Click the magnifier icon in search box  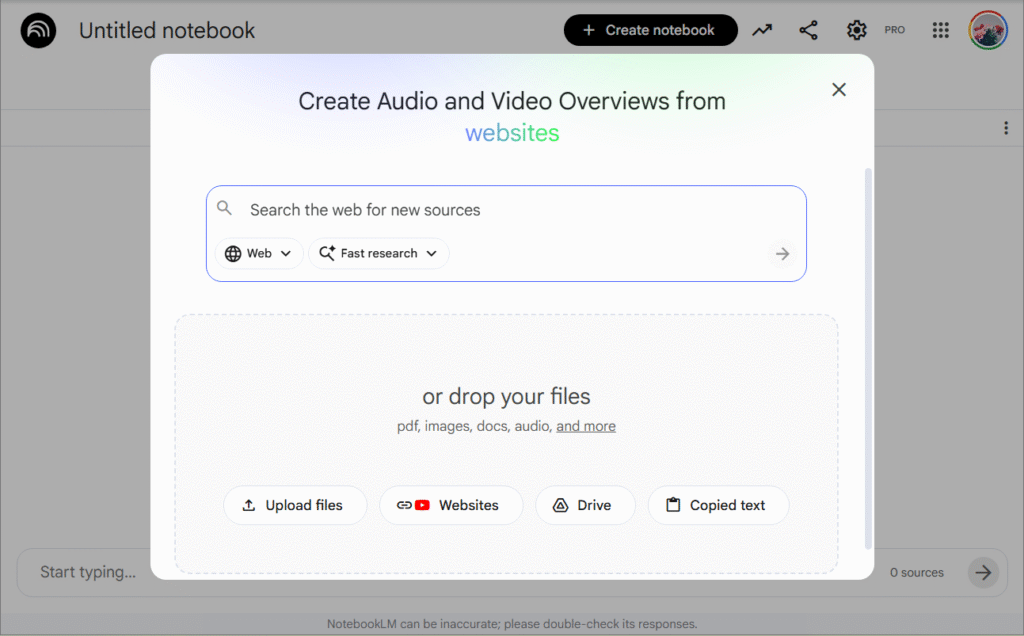[225, 209]
